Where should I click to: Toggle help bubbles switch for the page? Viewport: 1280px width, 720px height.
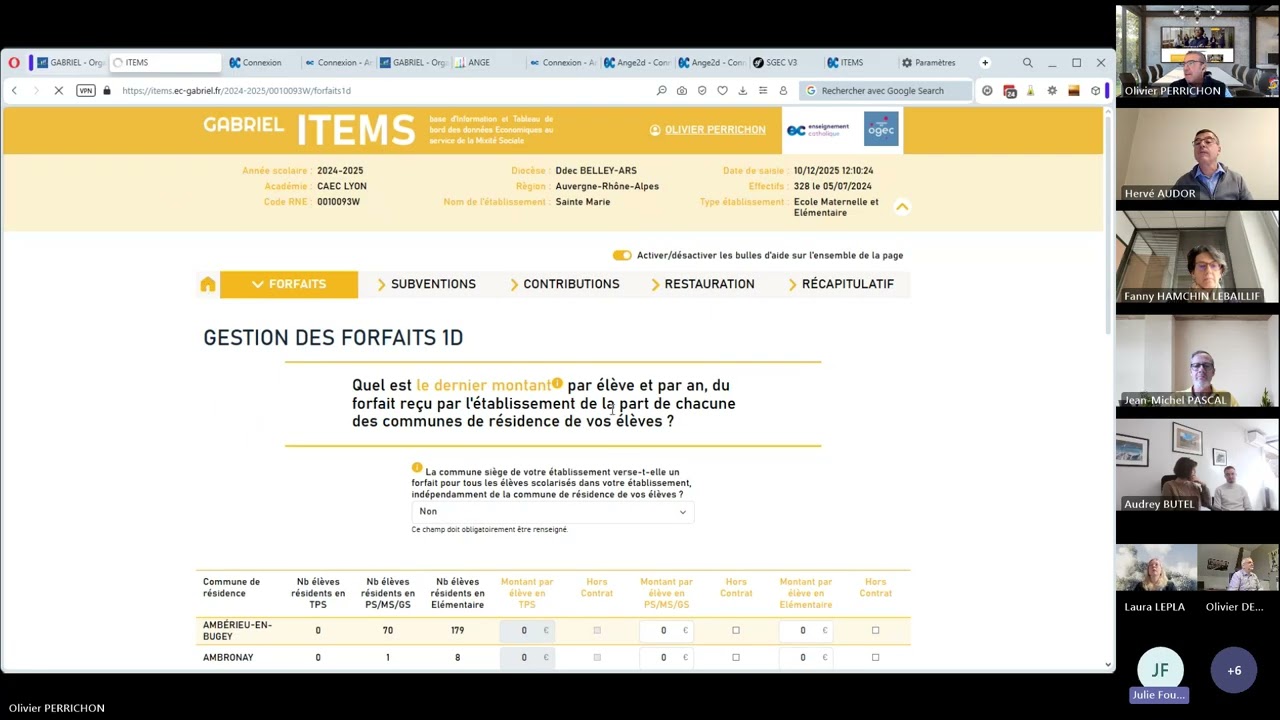point(622,255)
